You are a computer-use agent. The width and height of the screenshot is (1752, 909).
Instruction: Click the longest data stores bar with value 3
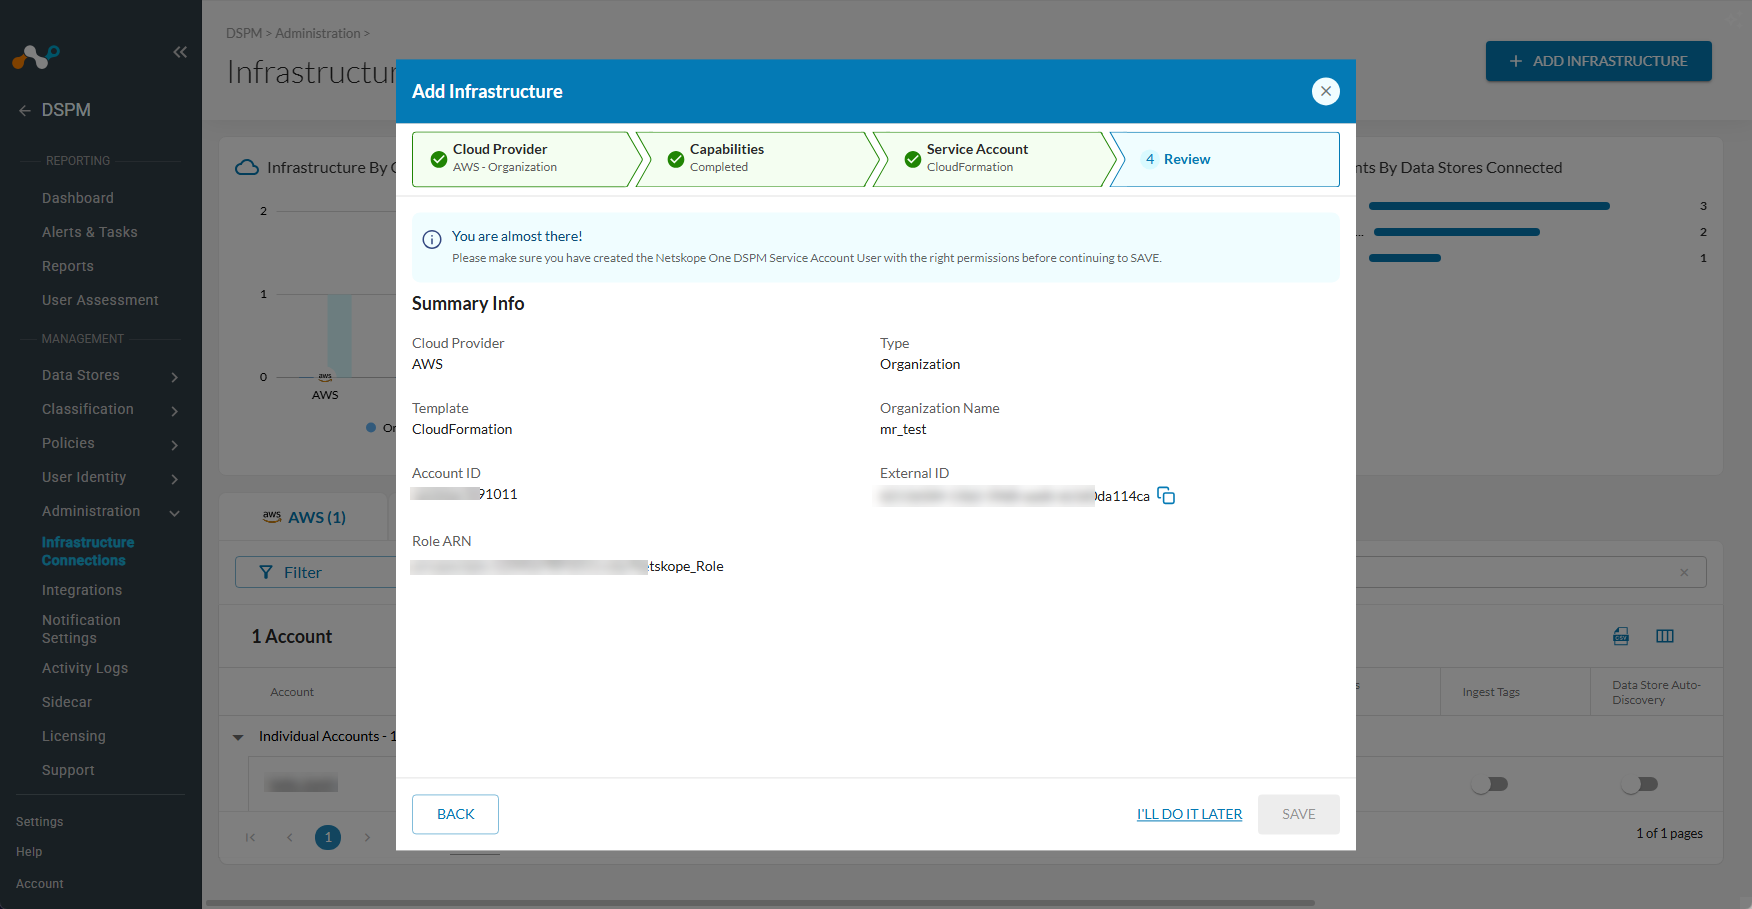tap(1489, 206)
